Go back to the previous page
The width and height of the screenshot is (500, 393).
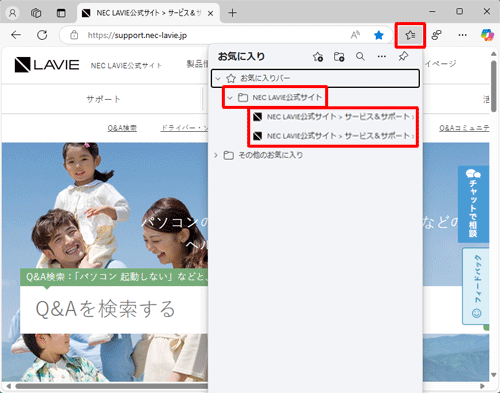click(x=16, y=35)
